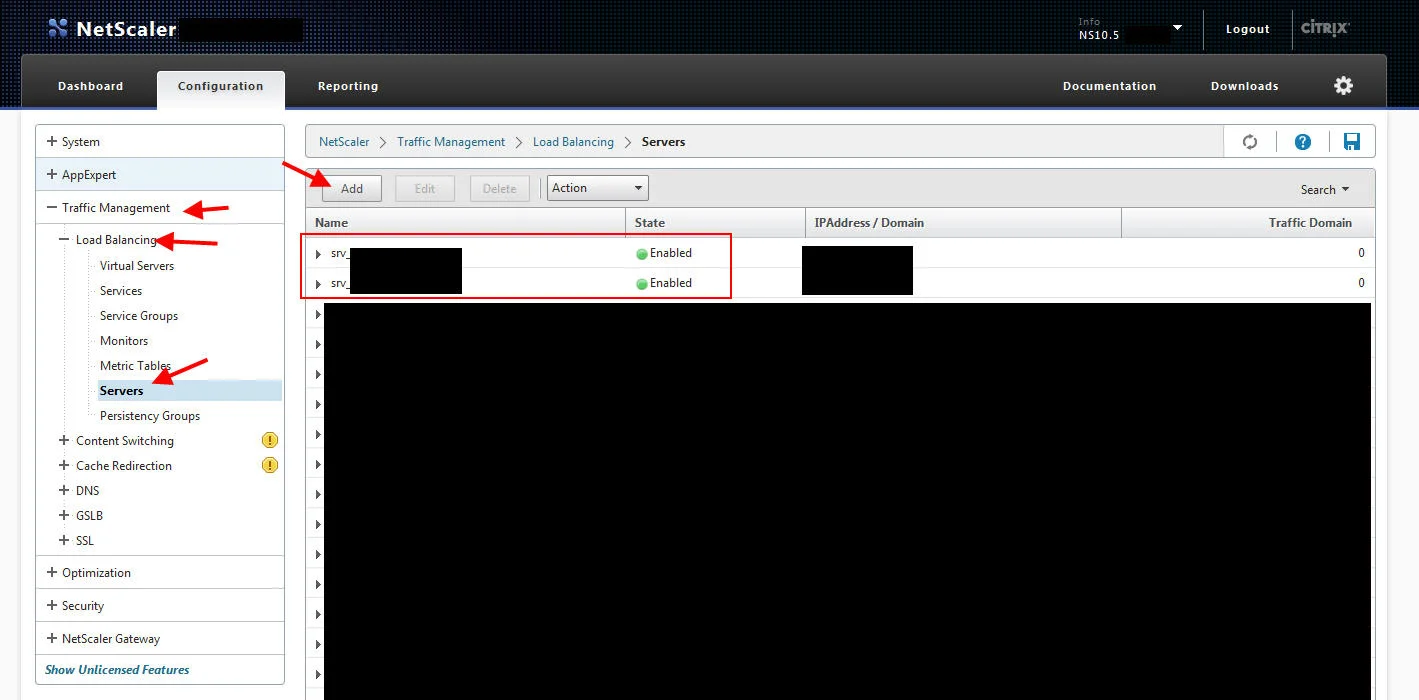Click the refresh icon in breadcrumb bar
Screen dimensions: 1419x700
1250,142
